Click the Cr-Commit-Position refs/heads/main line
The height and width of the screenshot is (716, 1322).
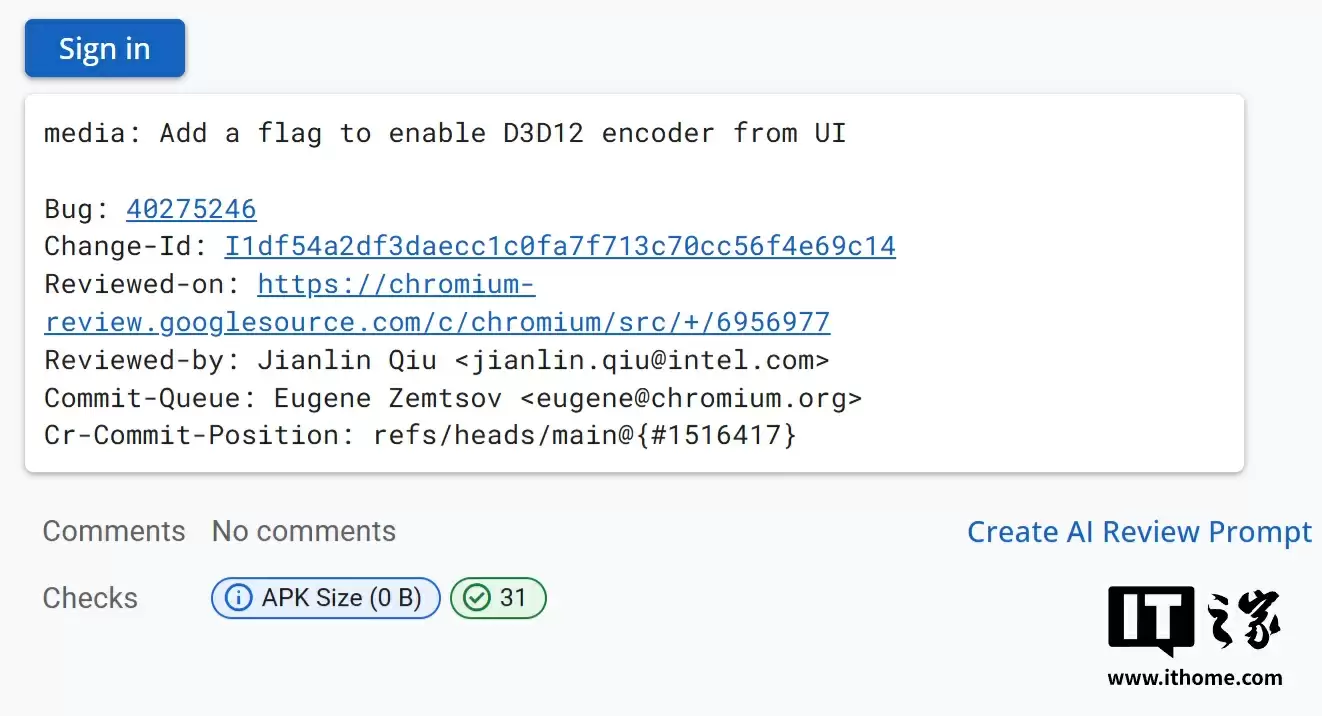click(420, 435)
